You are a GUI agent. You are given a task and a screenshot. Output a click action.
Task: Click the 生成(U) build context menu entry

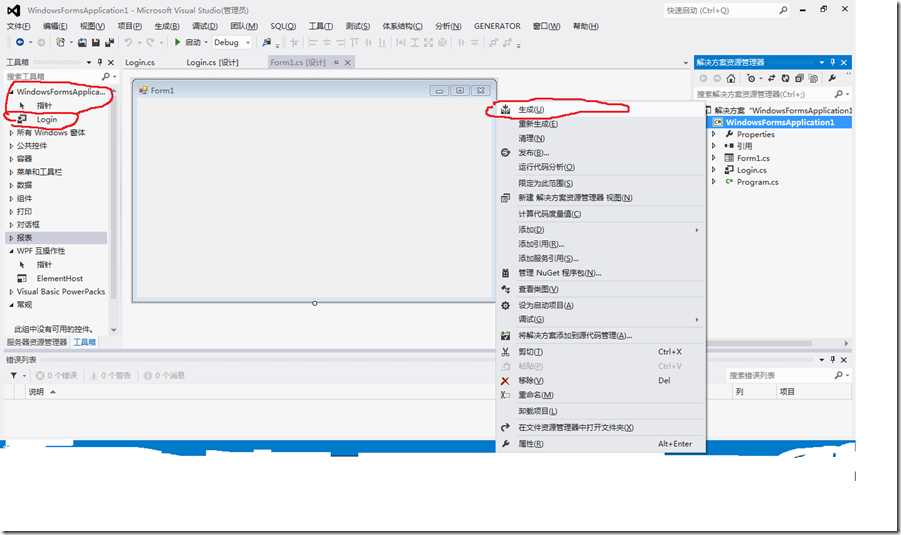coord(600,109)
